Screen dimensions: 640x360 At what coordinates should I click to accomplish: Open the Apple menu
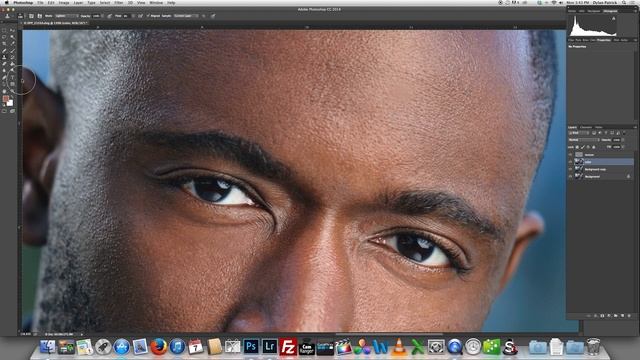6,2
